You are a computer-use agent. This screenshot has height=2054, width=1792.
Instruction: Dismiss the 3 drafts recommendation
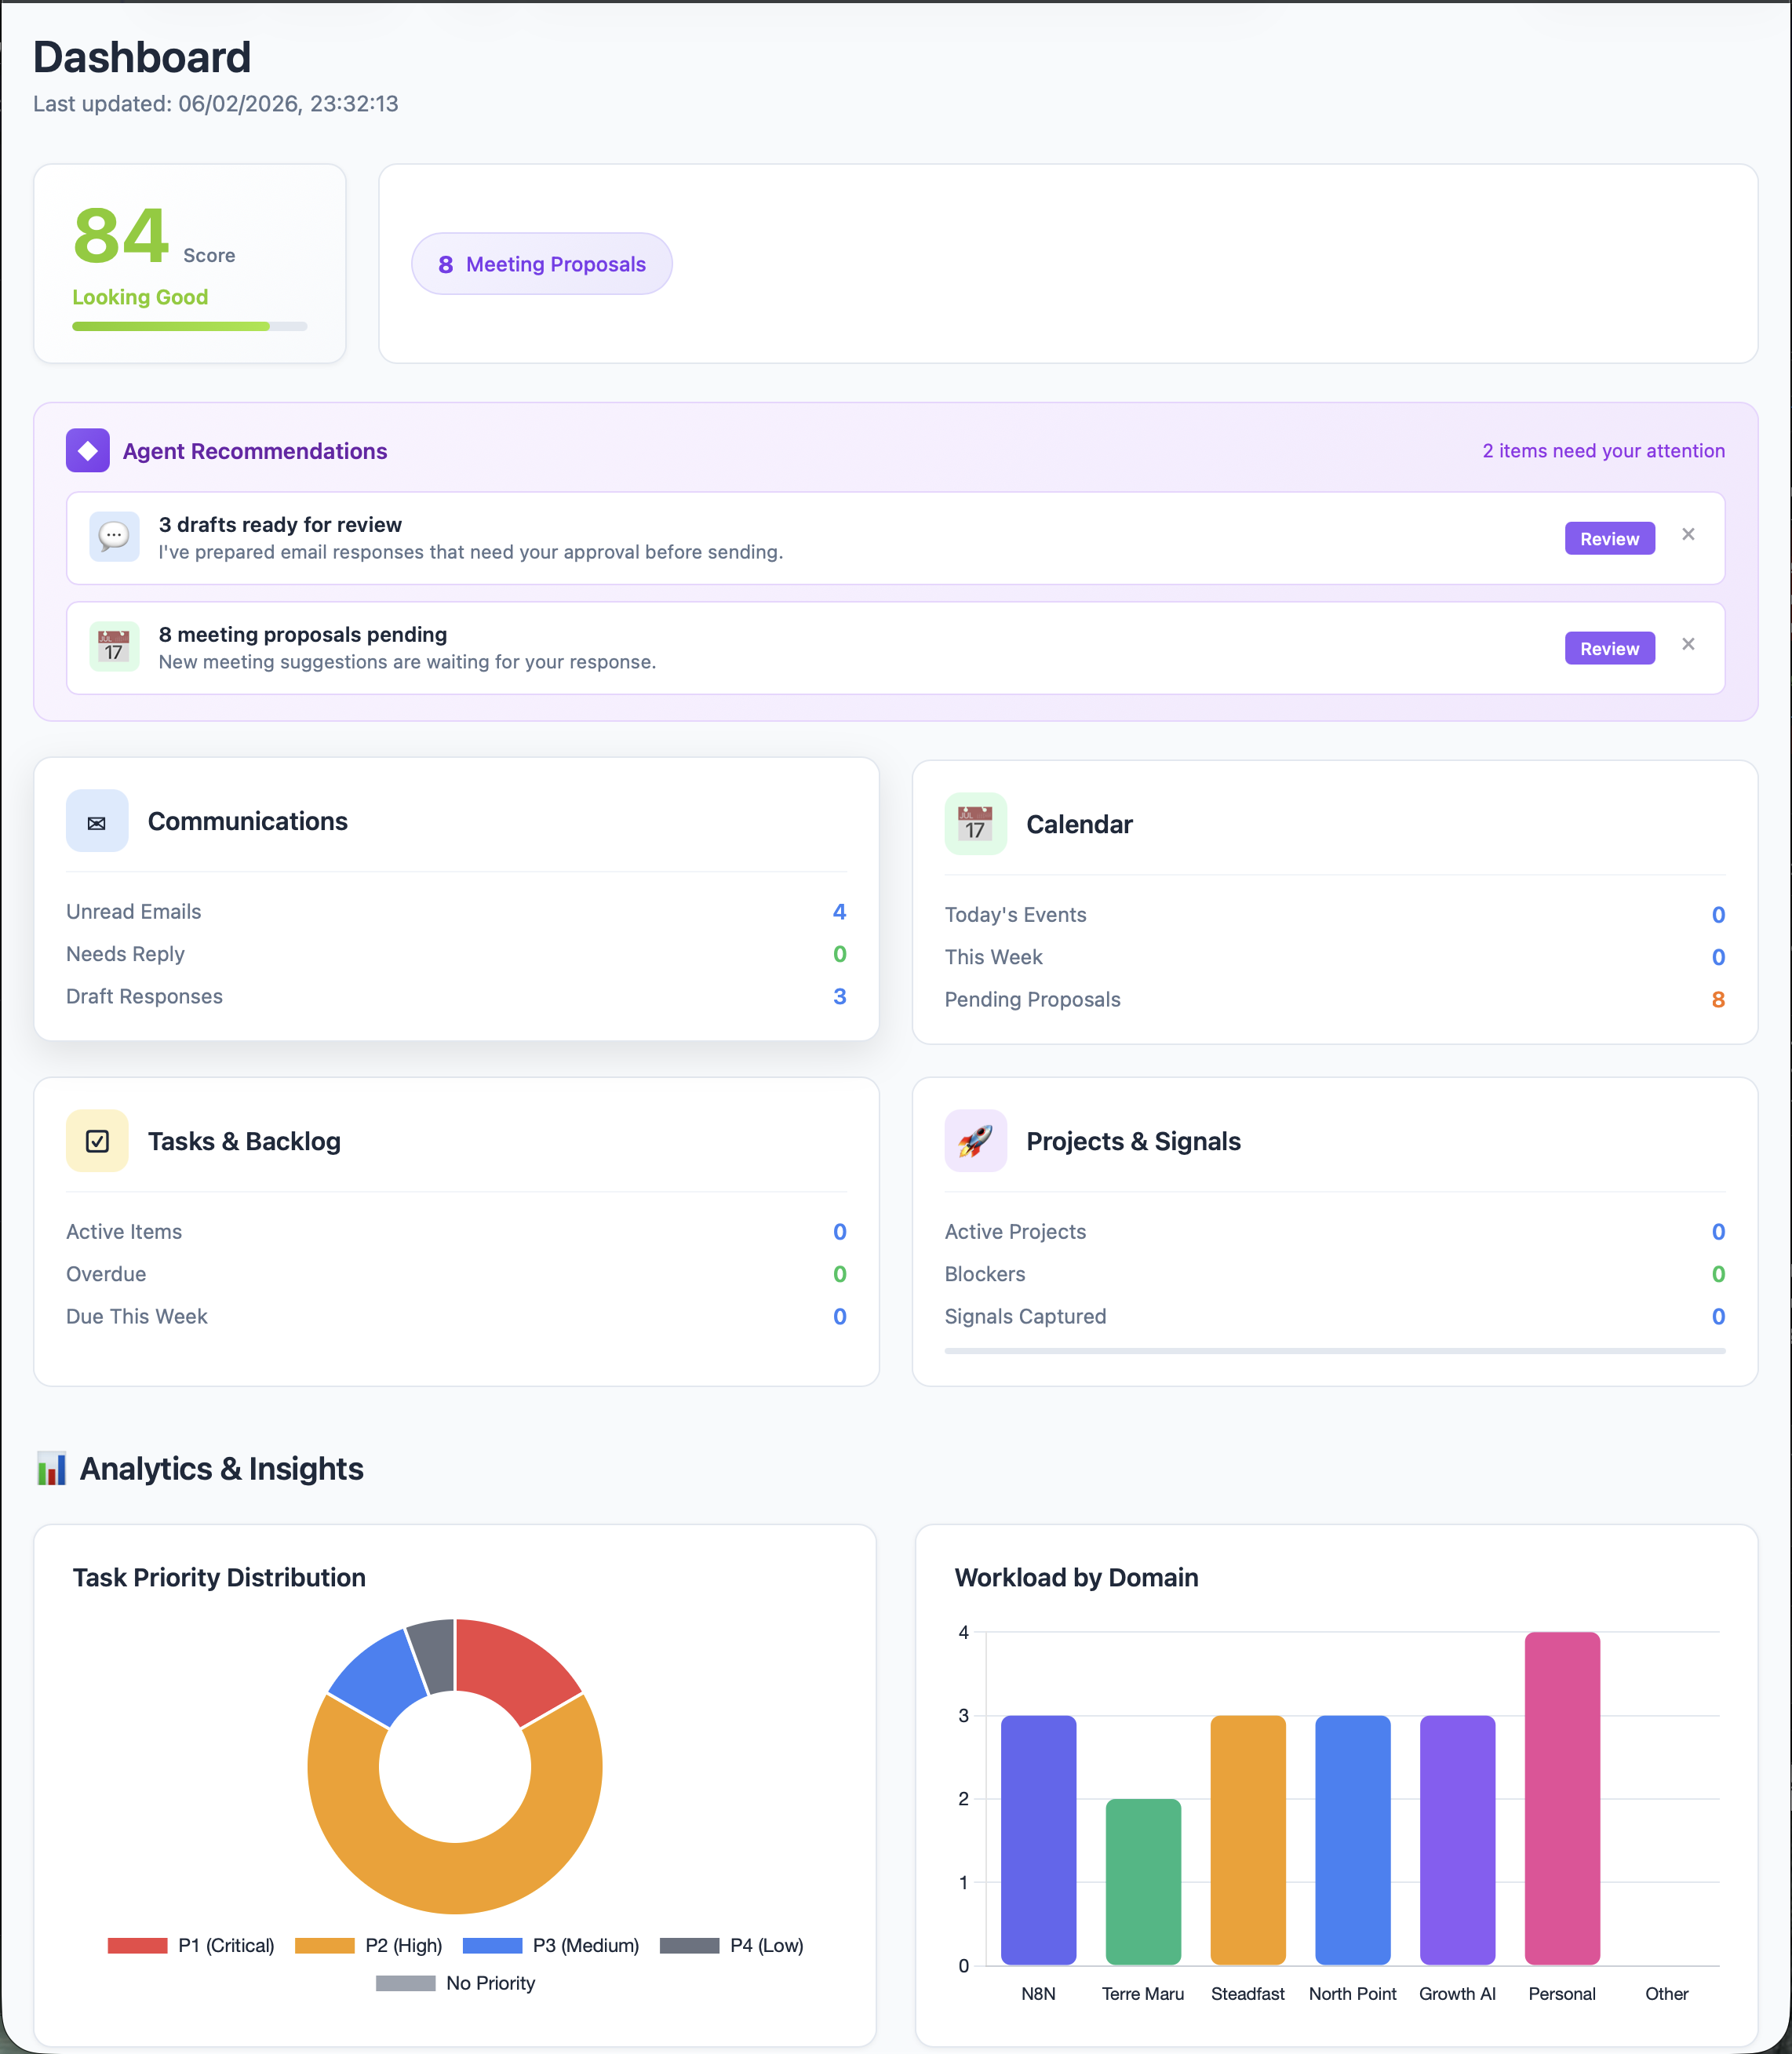pyautogui.click(x=1688, y=534)
